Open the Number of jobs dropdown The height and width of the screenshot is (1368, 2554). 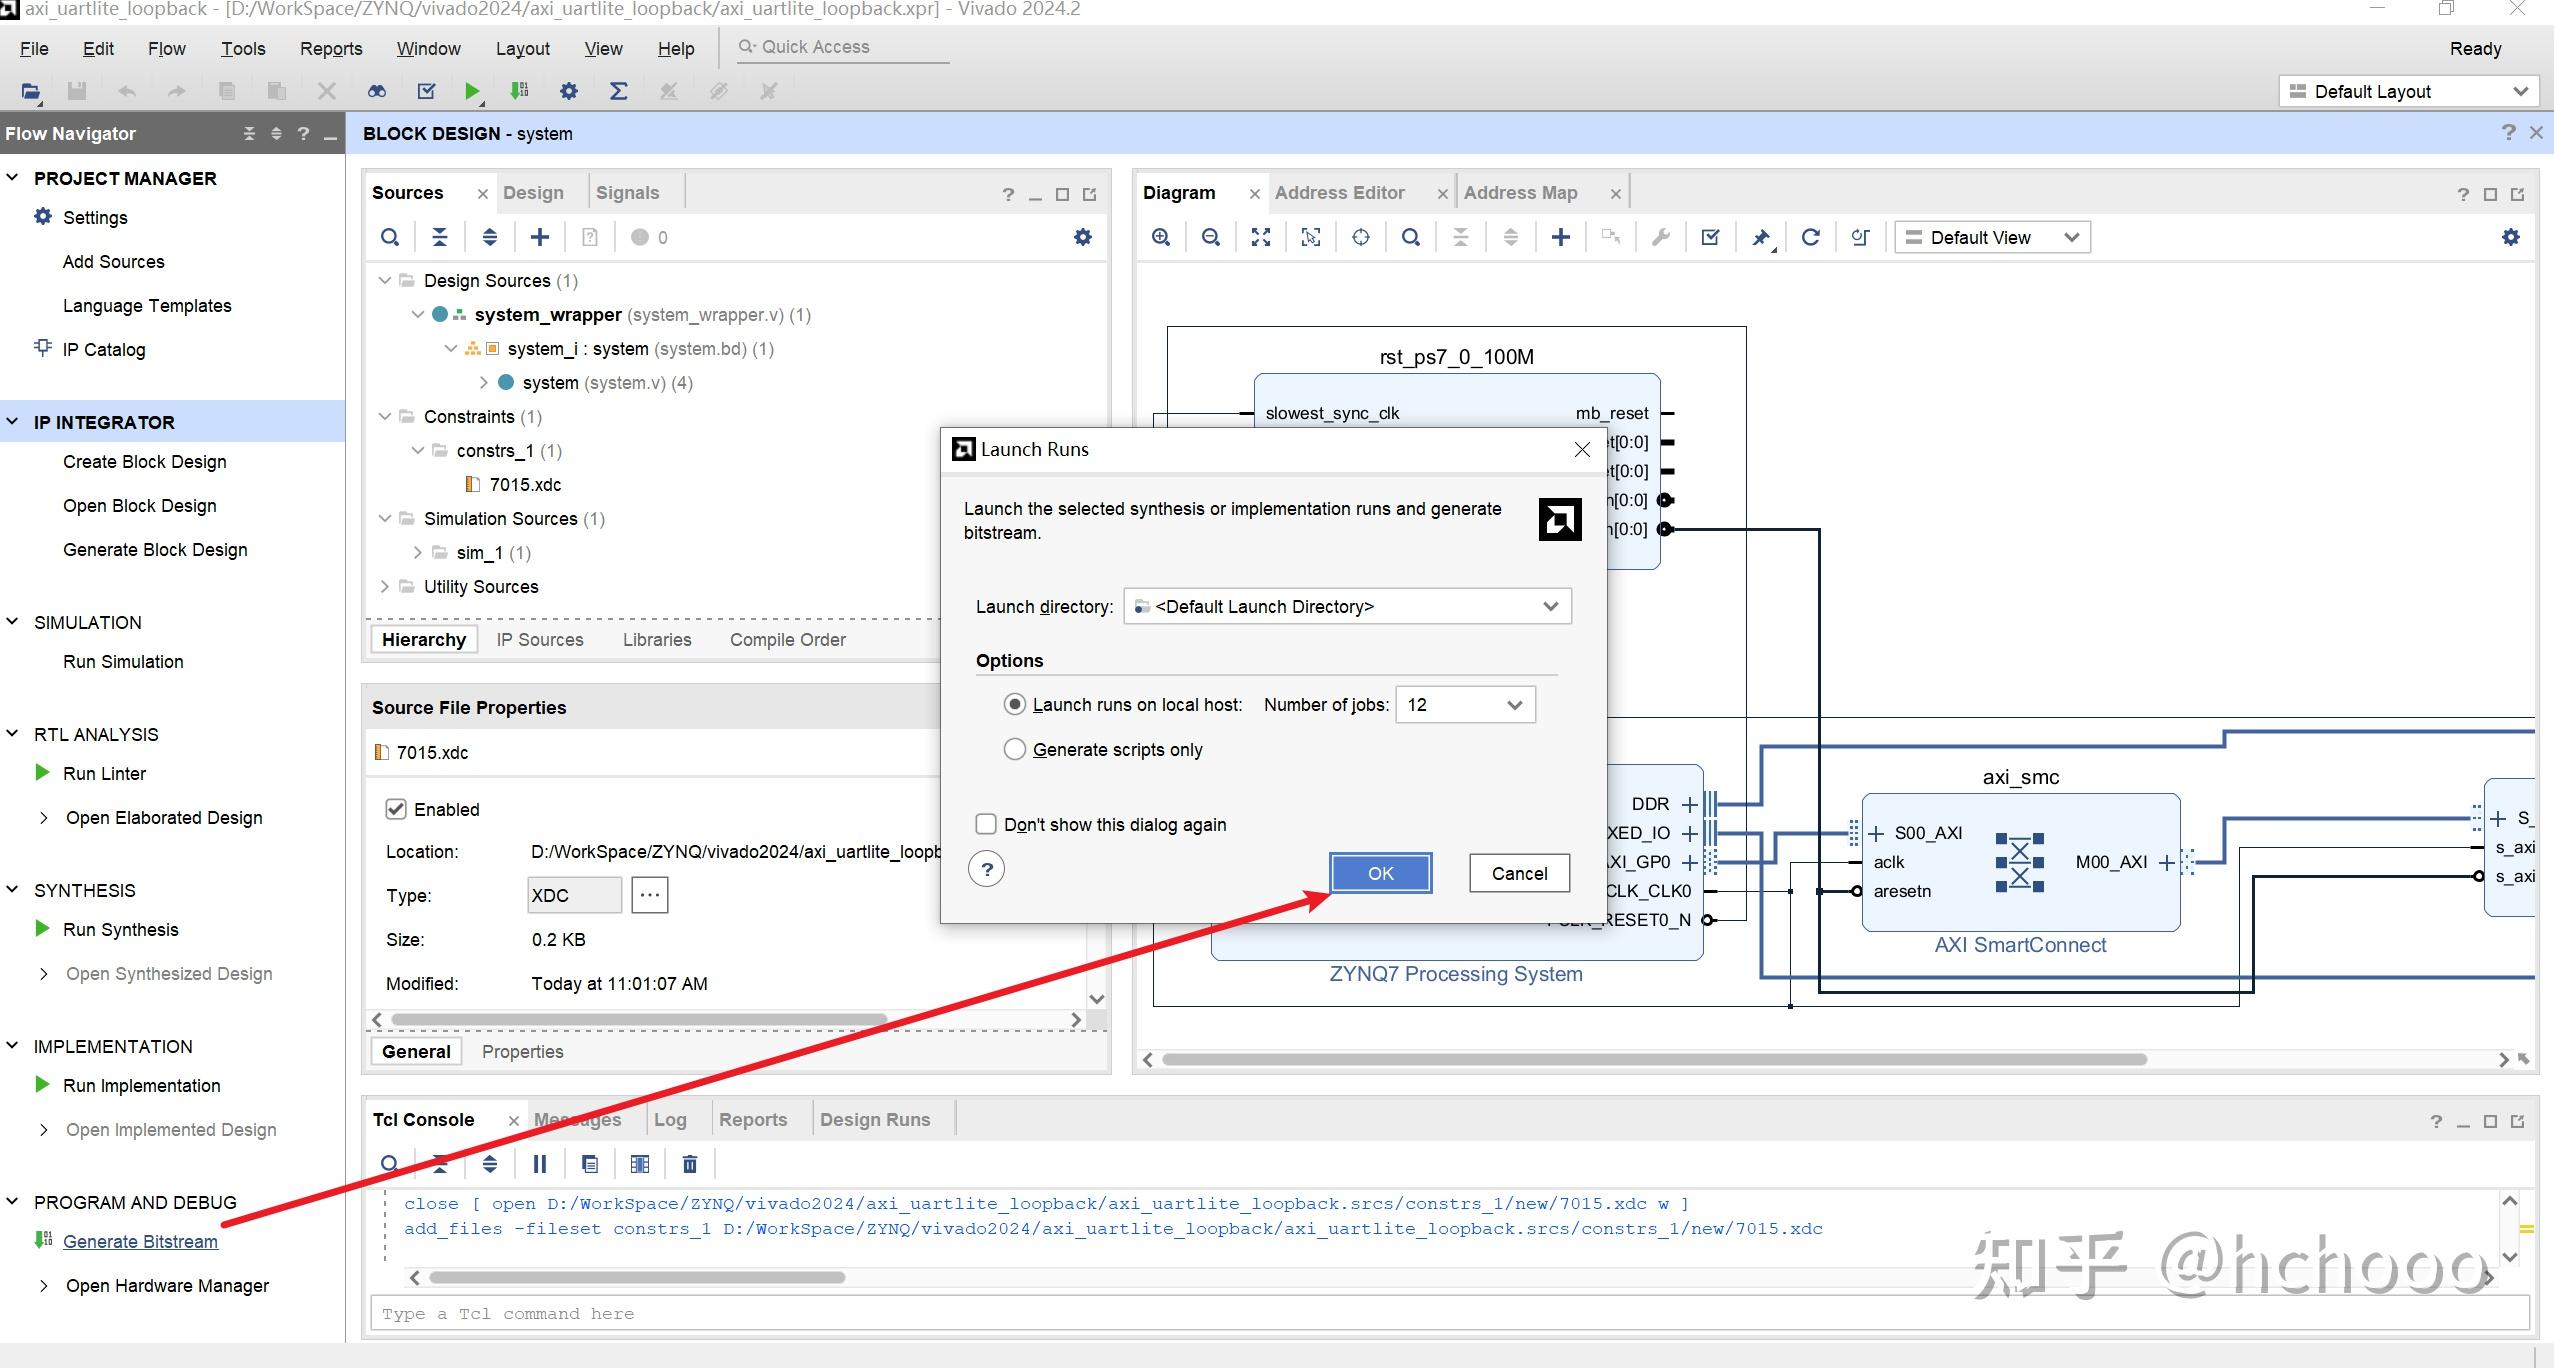(1465, 705)
